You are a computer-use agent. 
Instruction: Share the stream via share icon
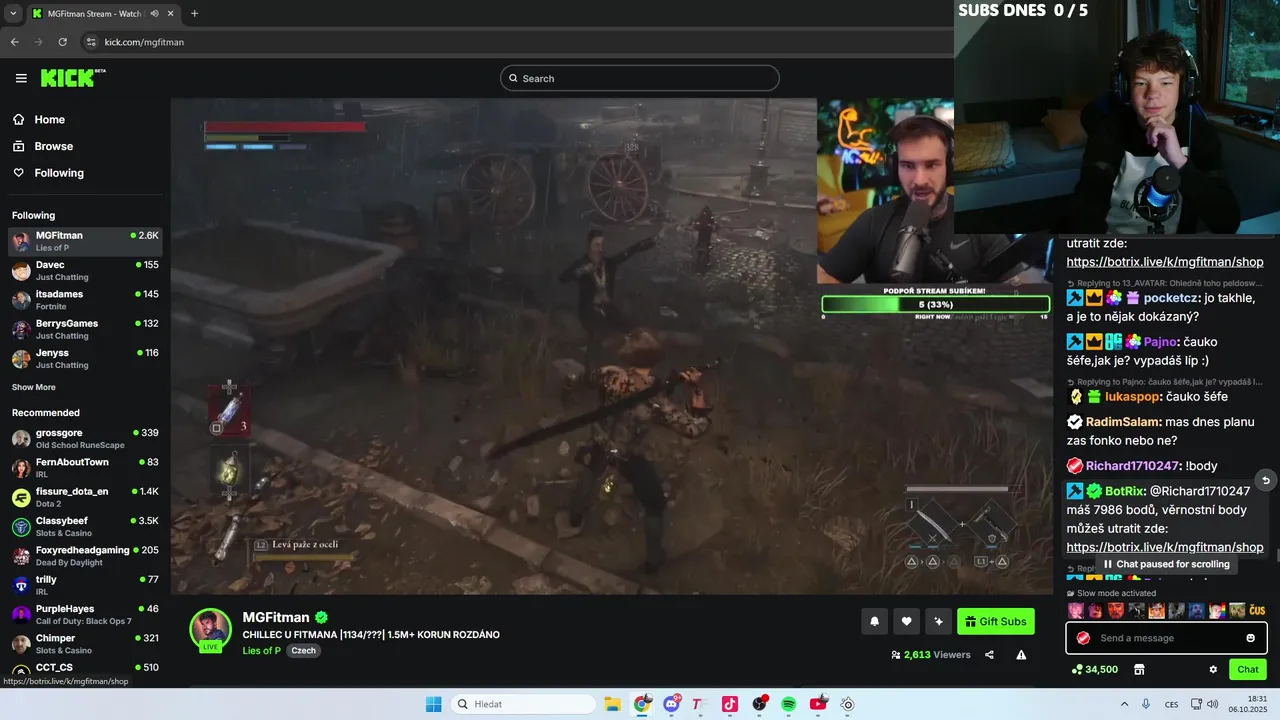point(989,655)
